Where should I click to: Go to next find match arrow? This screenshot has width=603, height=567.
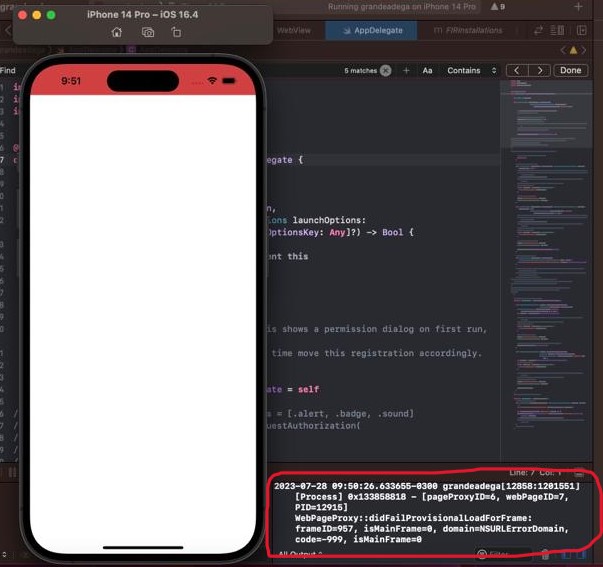coord(540,71)
